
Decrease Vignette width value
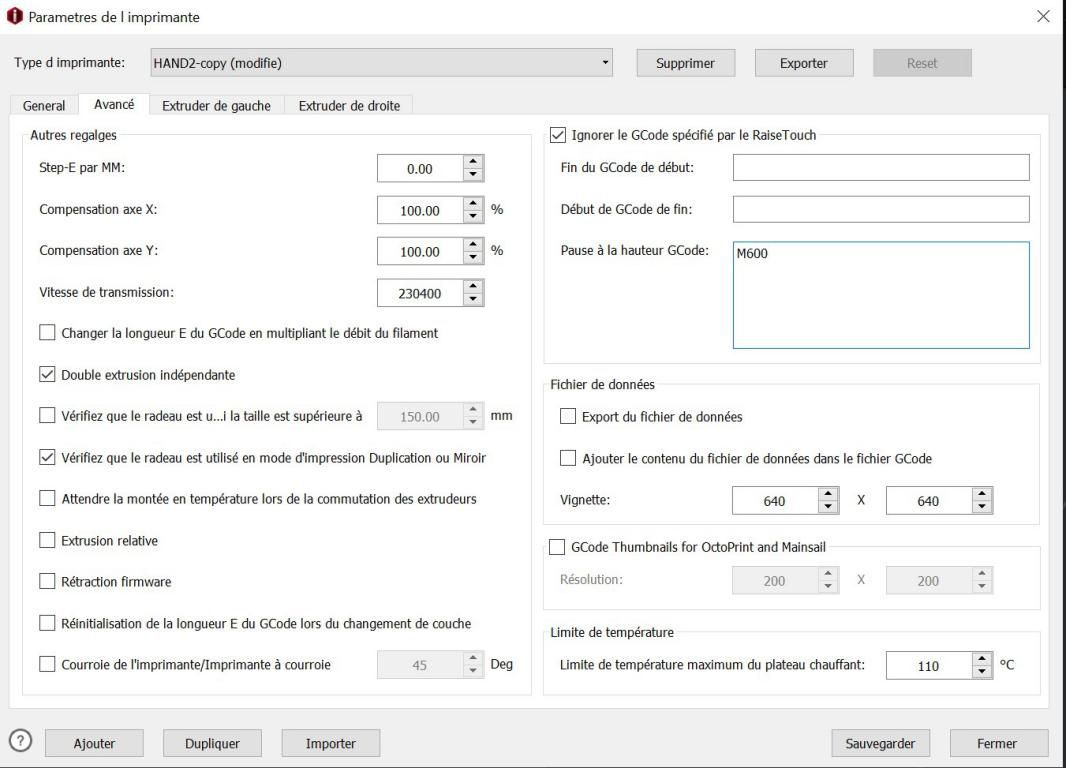[828, 507]
